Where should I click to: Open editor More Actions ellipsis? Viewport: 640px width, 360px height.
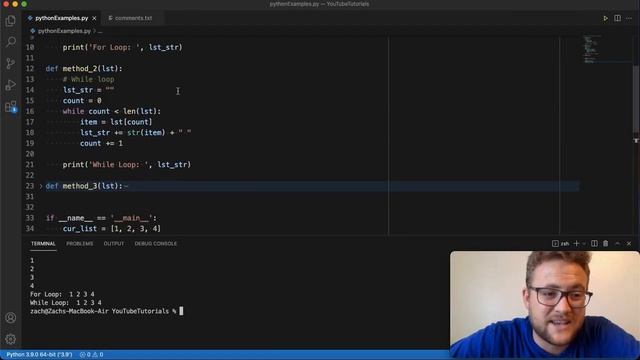[629, 18]
